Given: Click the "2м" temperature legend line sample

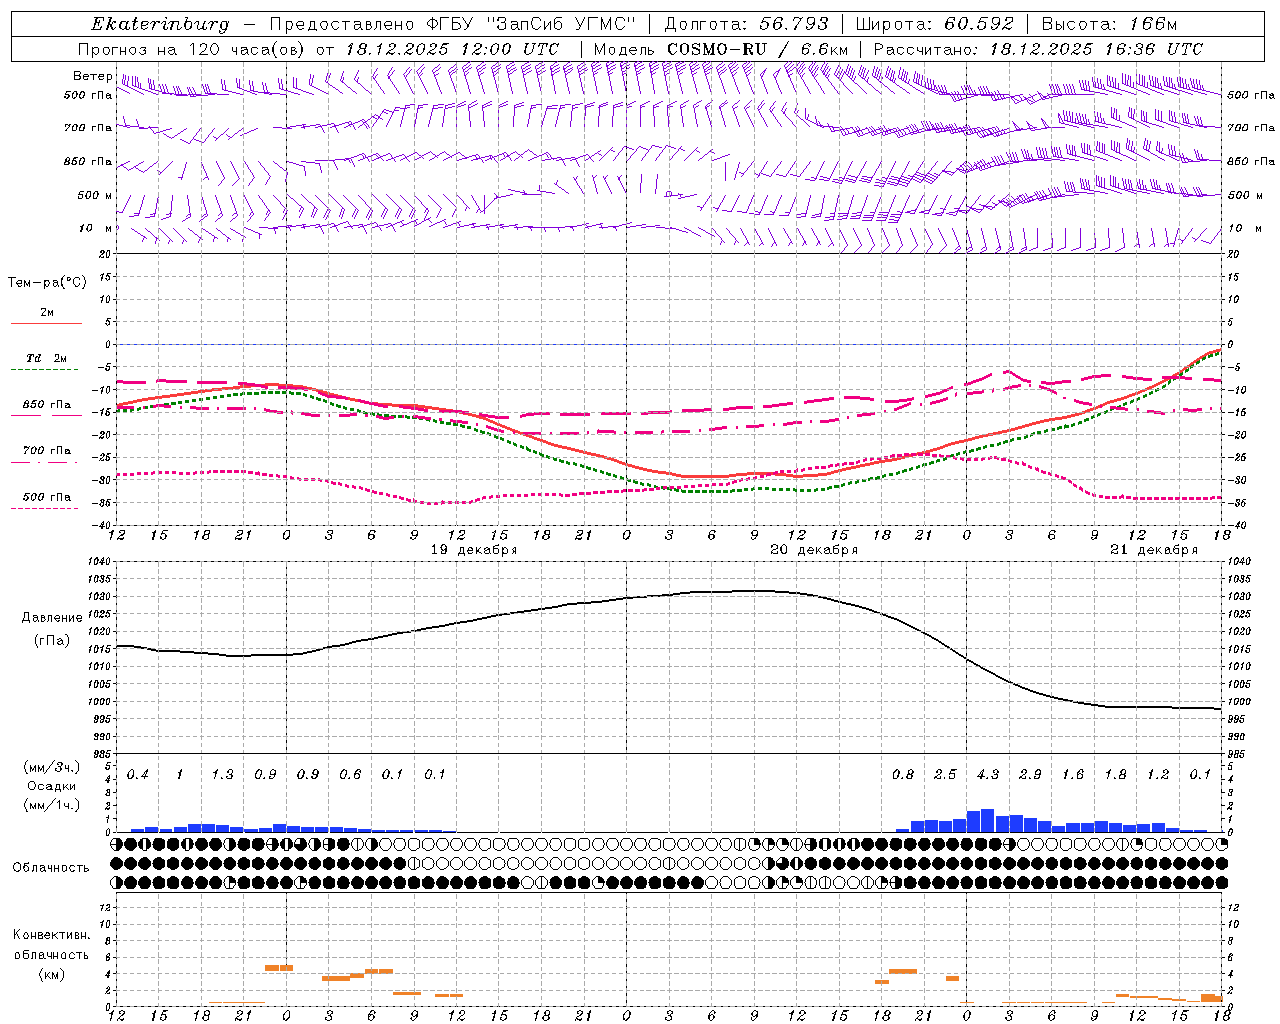Looking at the screenshot, I should coord(46,323).
